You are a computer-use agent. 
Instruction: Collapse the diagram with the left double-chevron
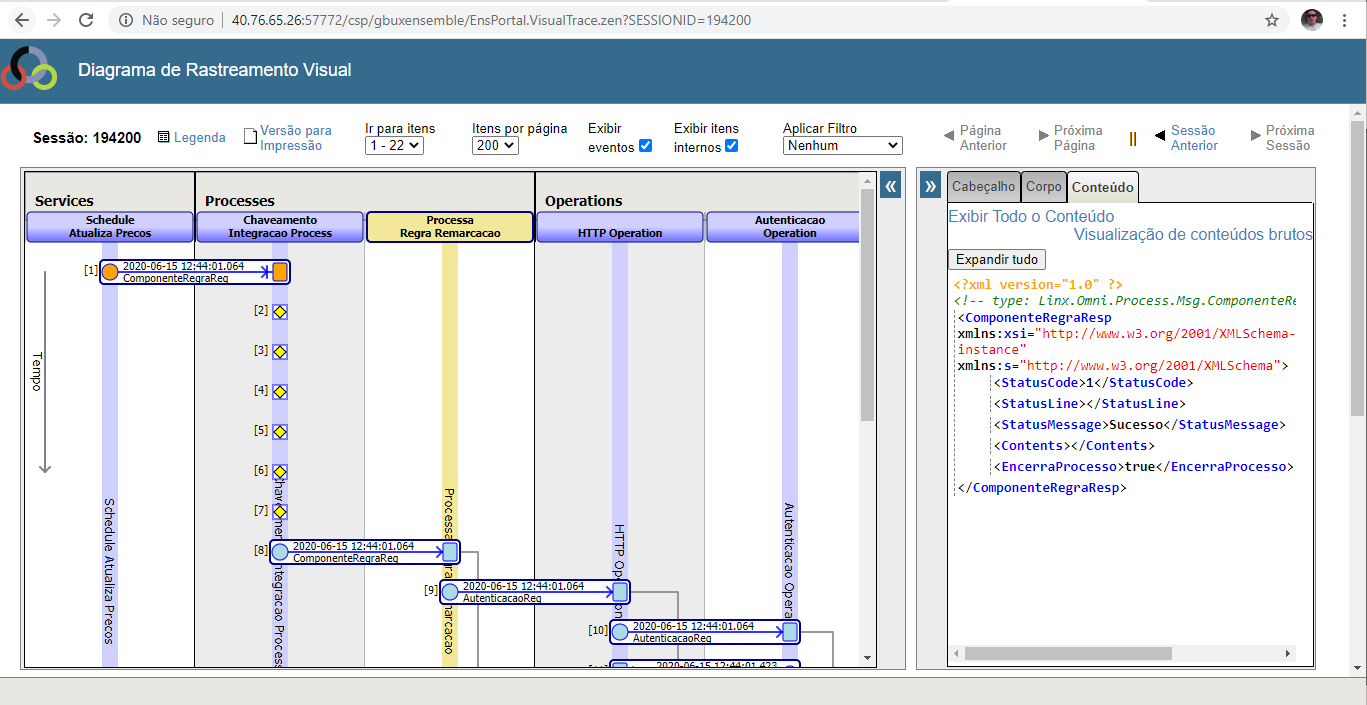click(890, 185)
